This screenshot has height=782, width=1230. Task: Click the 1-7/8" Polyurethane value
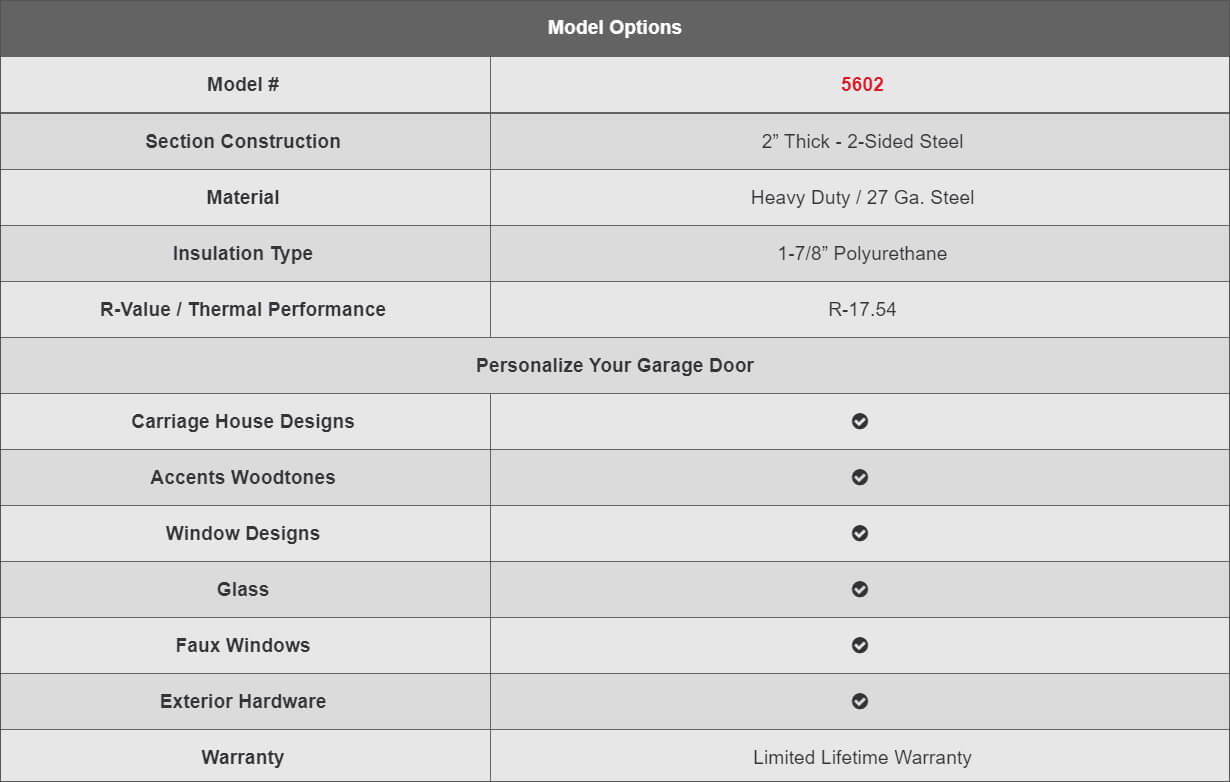(862, 253)
